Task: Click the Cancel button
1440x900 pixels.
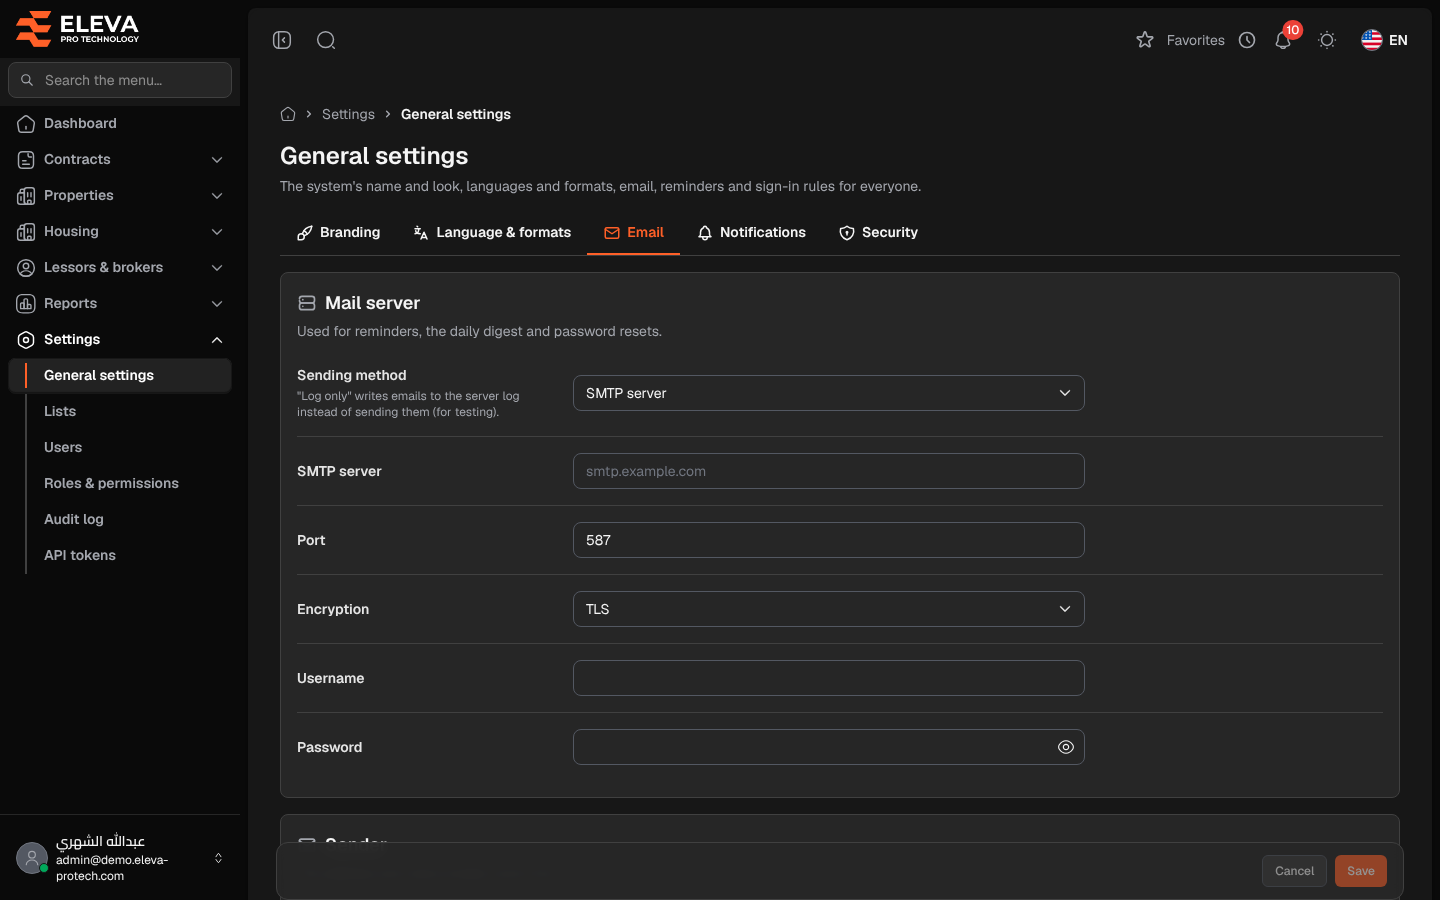Action: click(1294, 871)
